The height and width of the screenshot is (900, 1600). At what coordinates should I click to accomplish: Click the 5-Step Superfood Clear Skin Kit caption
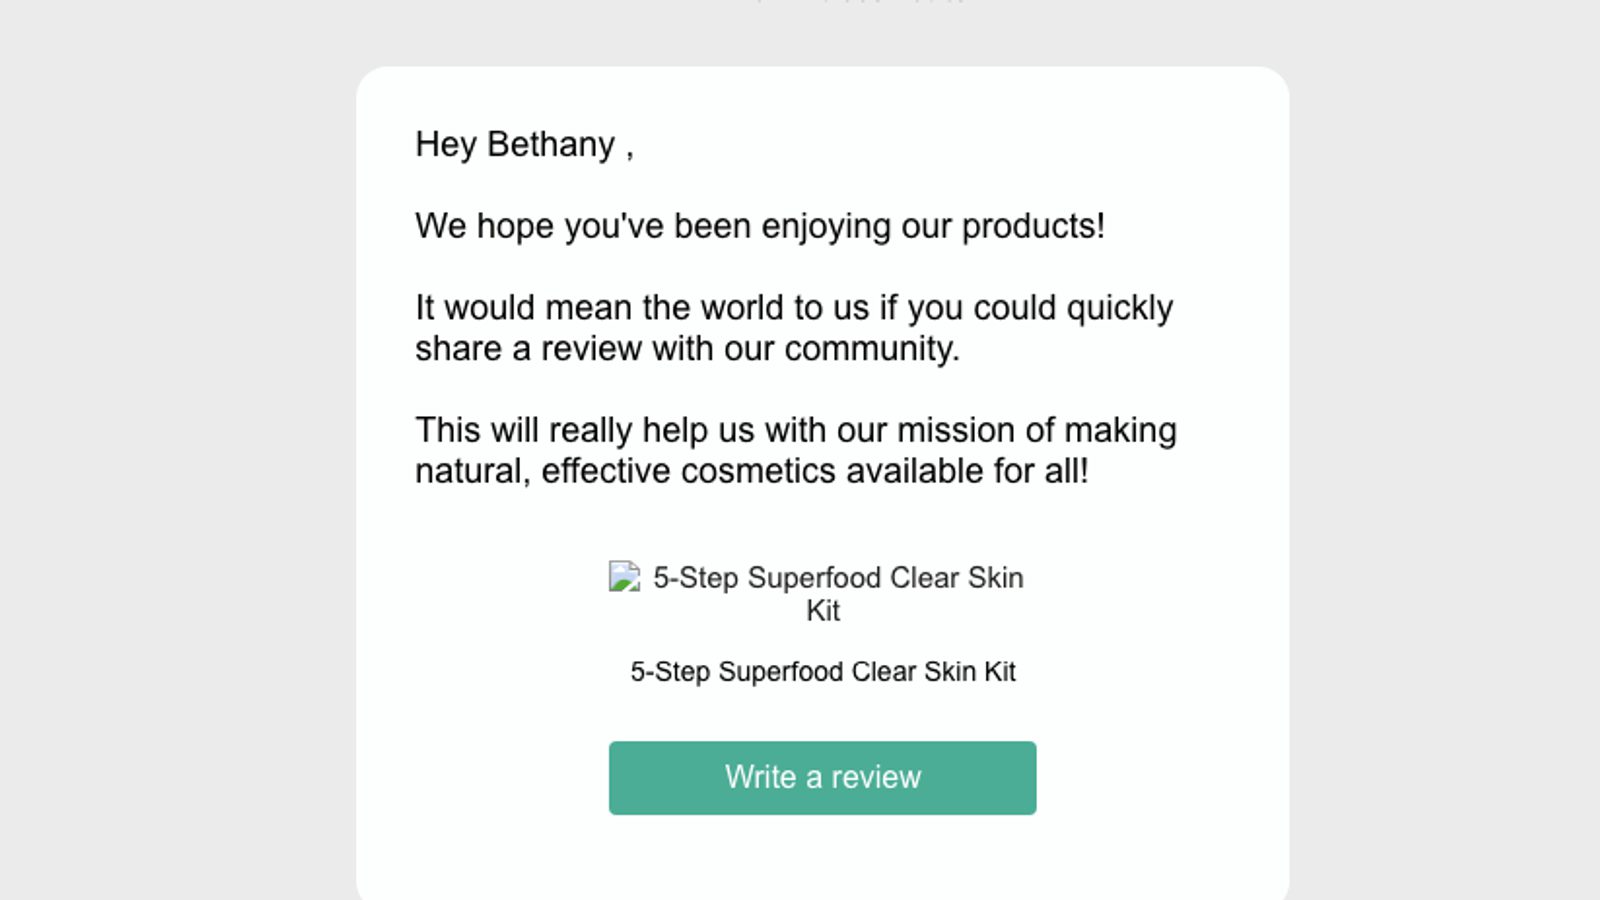(822, 672)
